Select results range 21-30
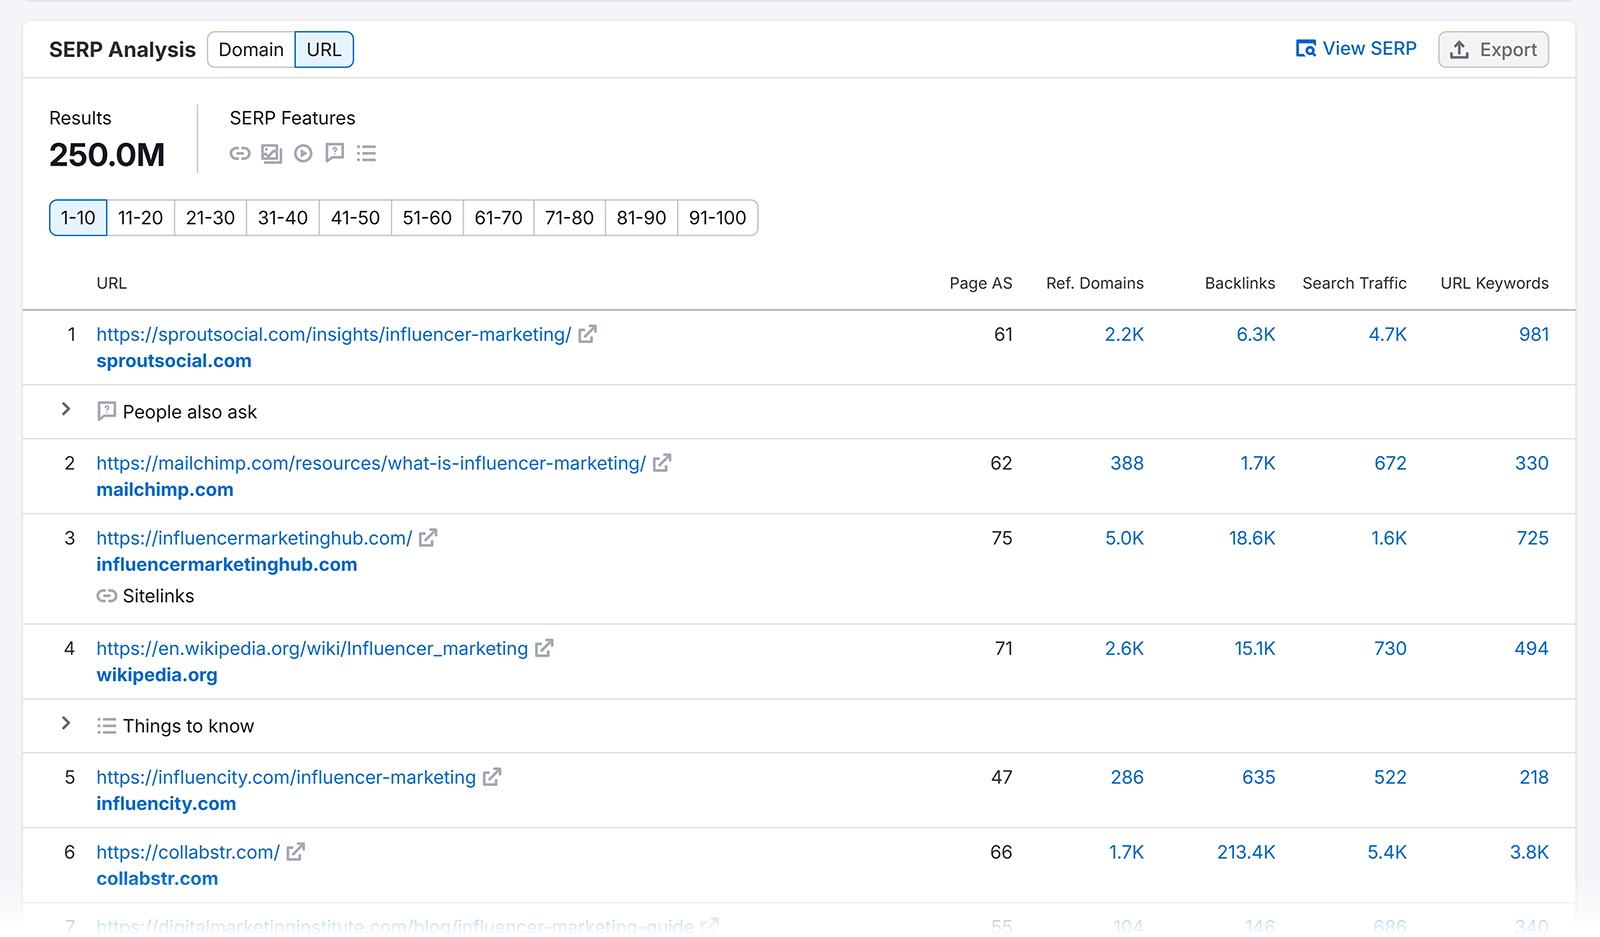 tap(210, 217)
